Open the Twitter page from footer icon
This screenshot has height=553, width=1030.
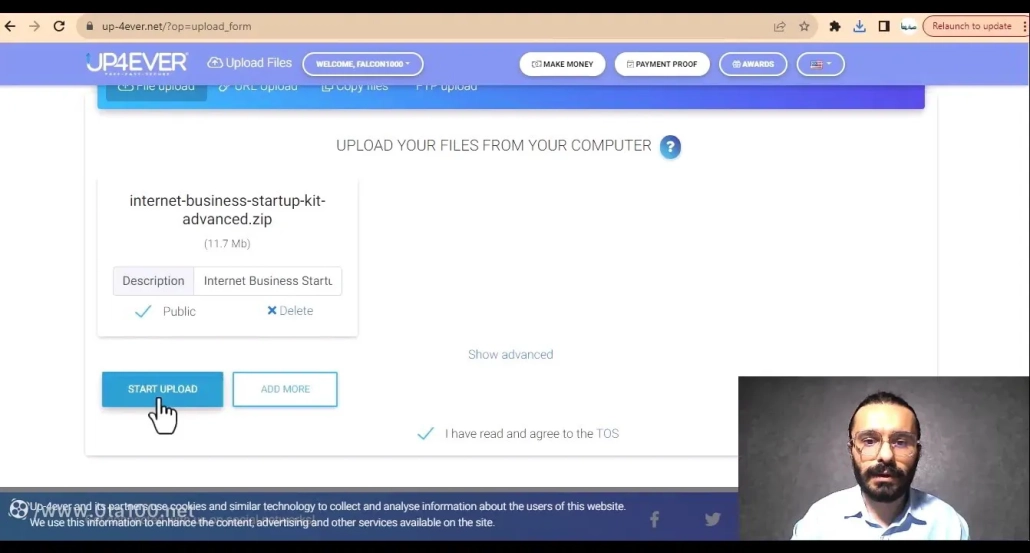pos(712,519)
